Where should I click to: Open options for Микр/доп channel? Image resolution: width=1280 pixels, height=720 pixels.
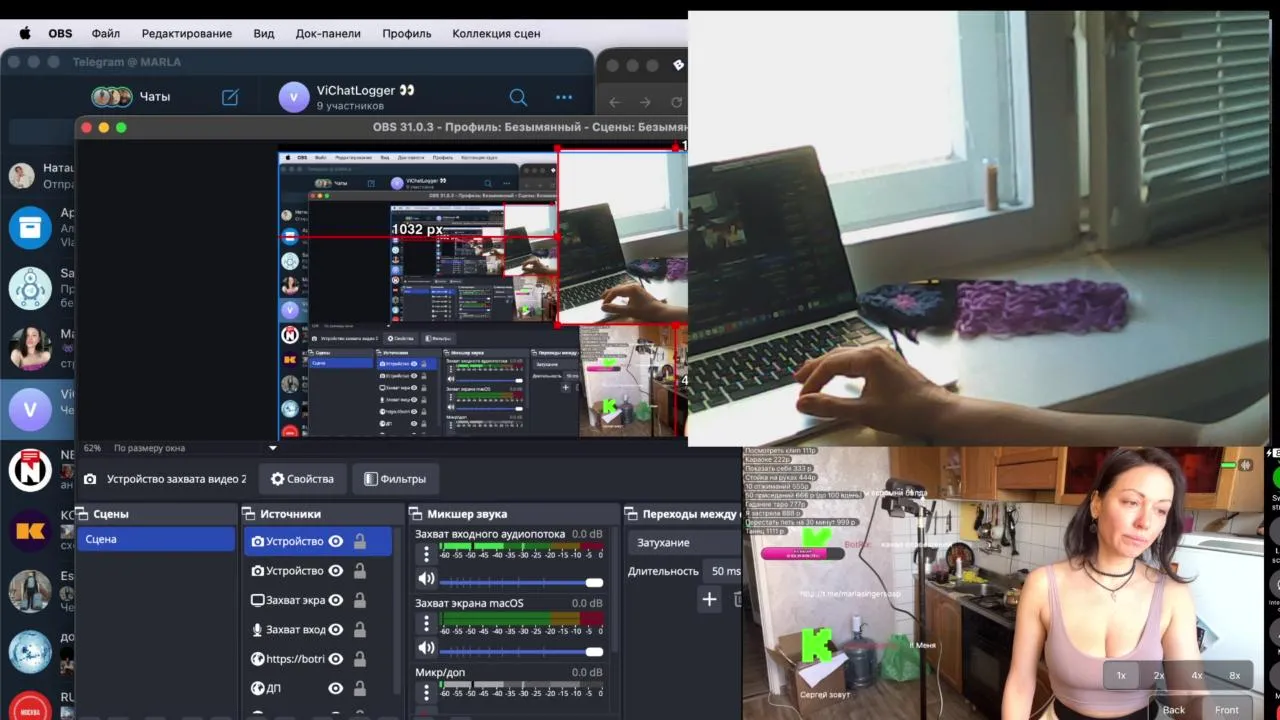pyautogui.click(x=426, y=693)
